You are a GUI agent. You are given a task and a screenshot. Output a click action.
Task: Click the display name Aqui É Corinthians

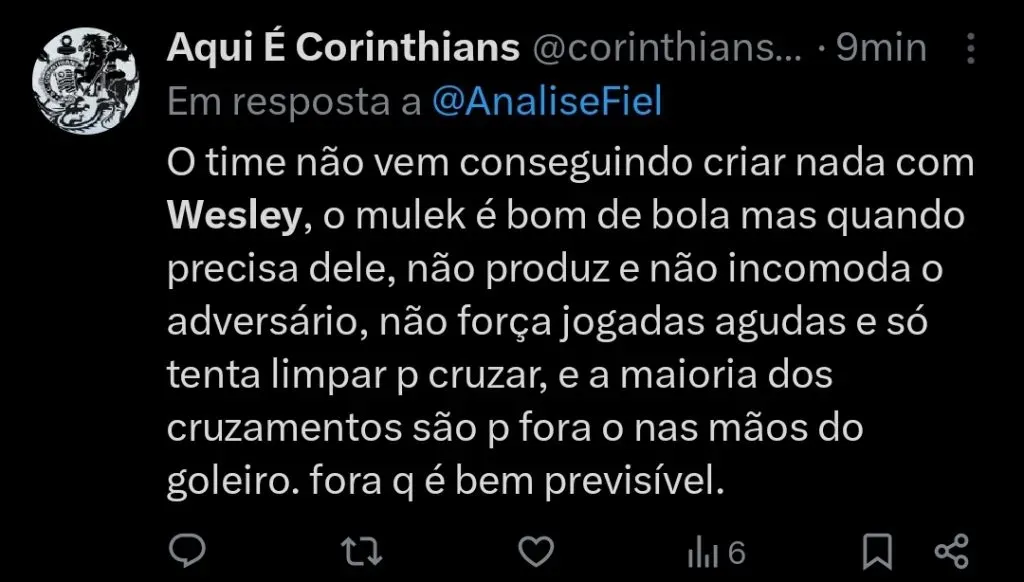(x=343, y=47)
